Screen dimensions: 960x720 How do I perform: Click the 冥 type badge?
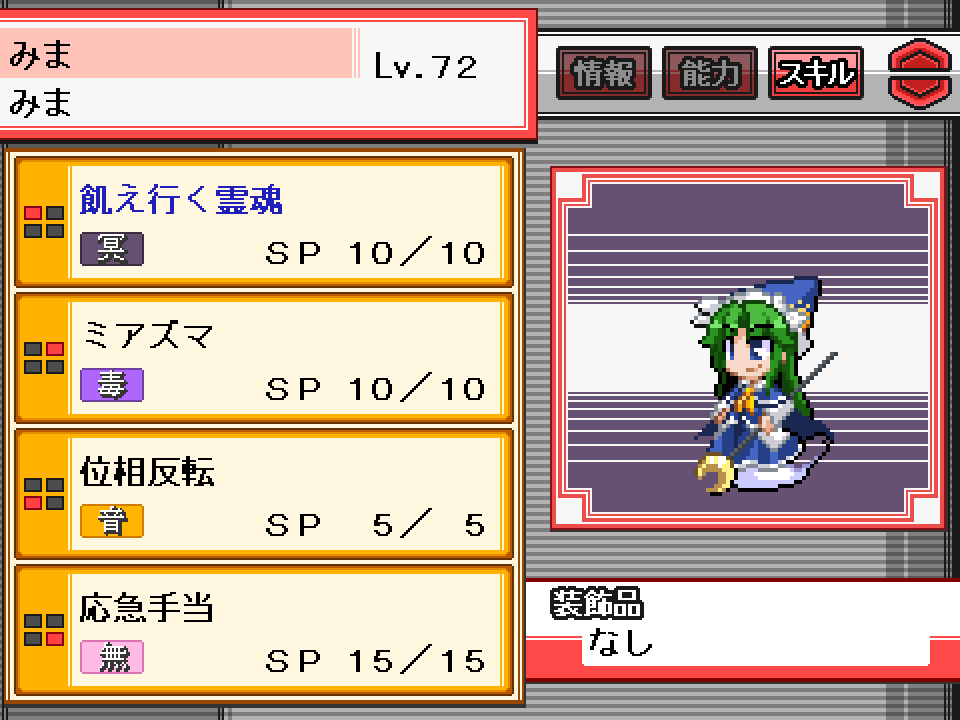tap(112, 249)
